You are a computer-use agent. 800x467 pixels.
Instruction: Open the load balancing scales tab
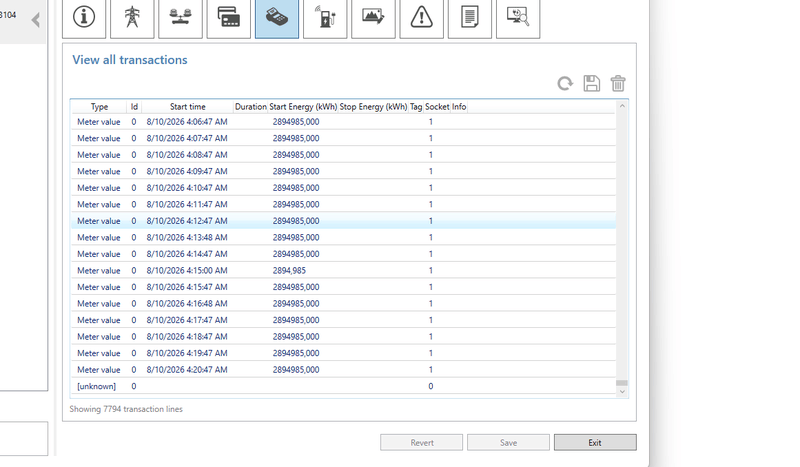[180, 18]
